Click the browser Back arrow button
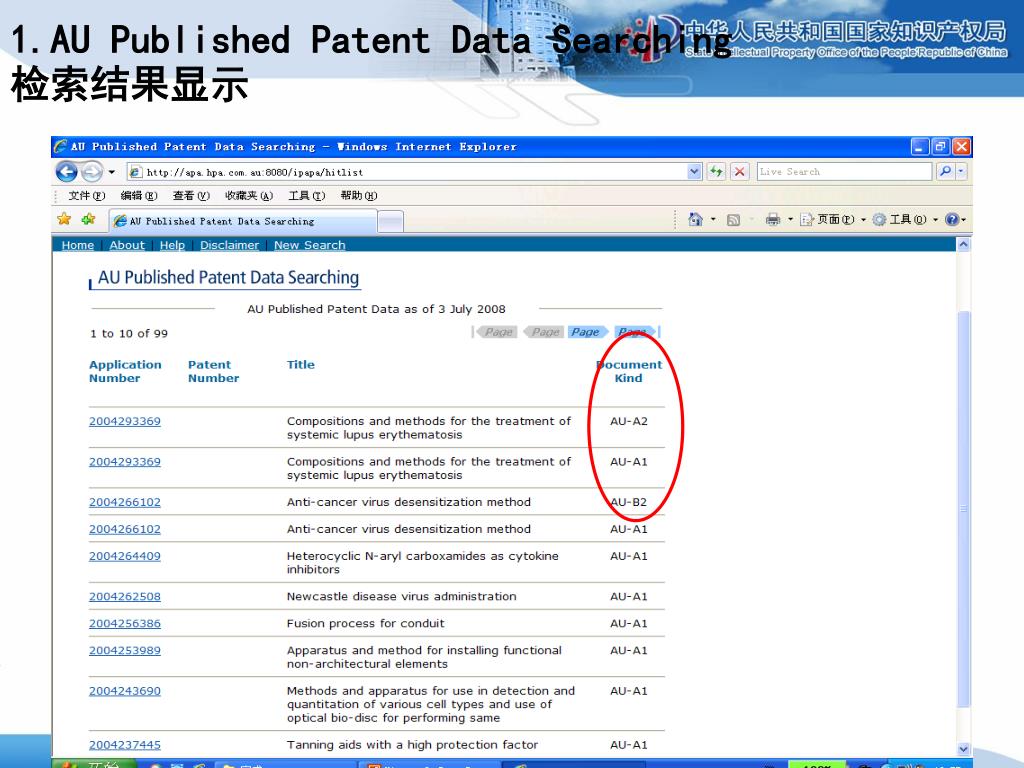The height and width of the screenshot is (768, 1024). coord(67,172)
